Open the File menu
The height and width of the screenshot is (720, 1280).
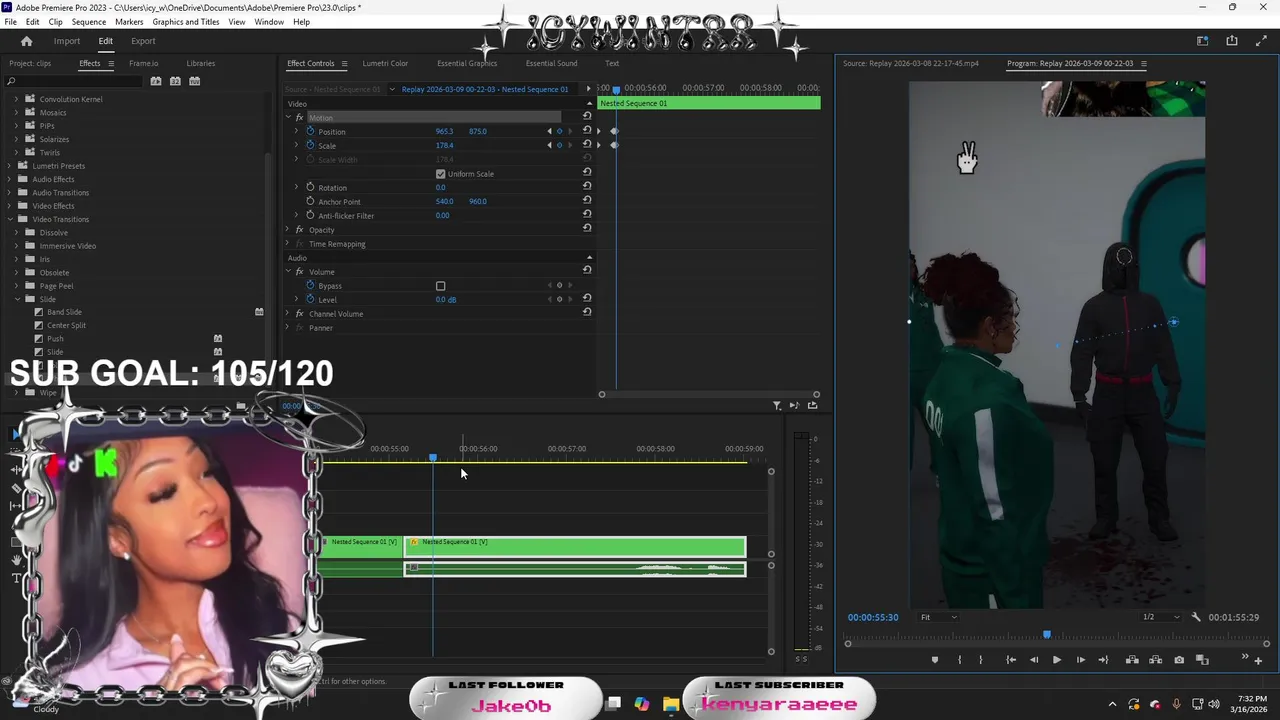[10, 22]
